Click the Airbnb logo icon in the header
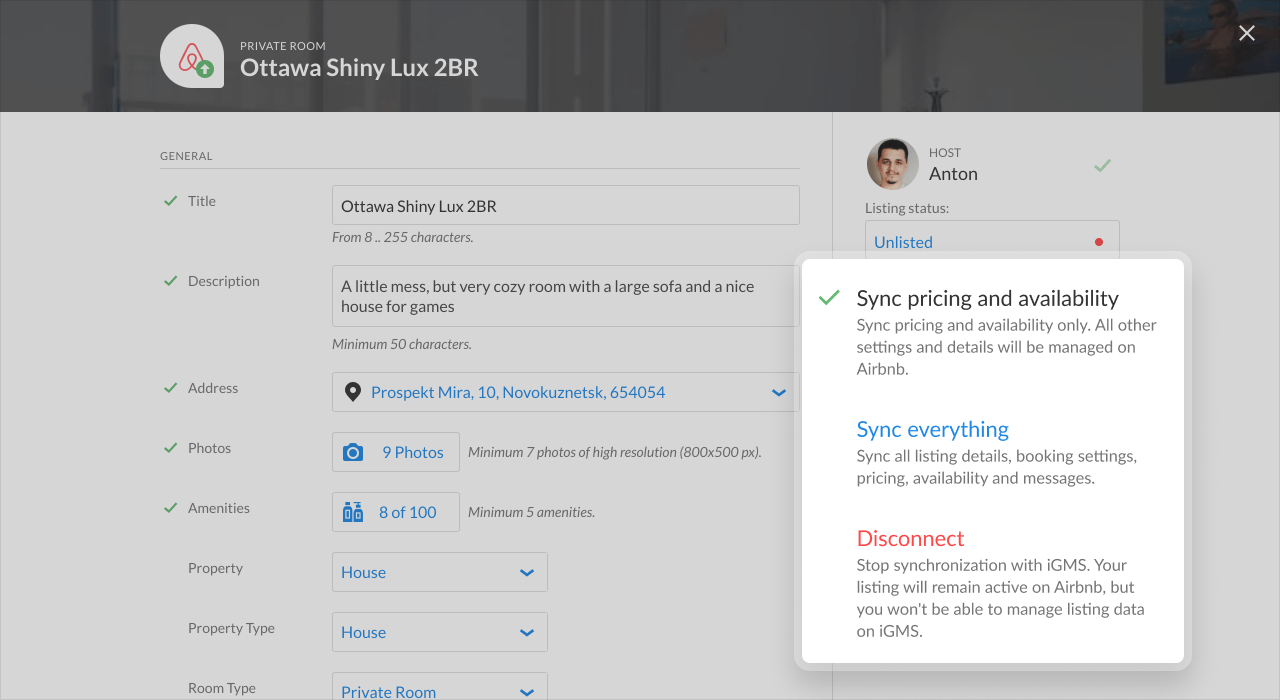Viewport: 1280px width, 700px height. coord(191,56)
